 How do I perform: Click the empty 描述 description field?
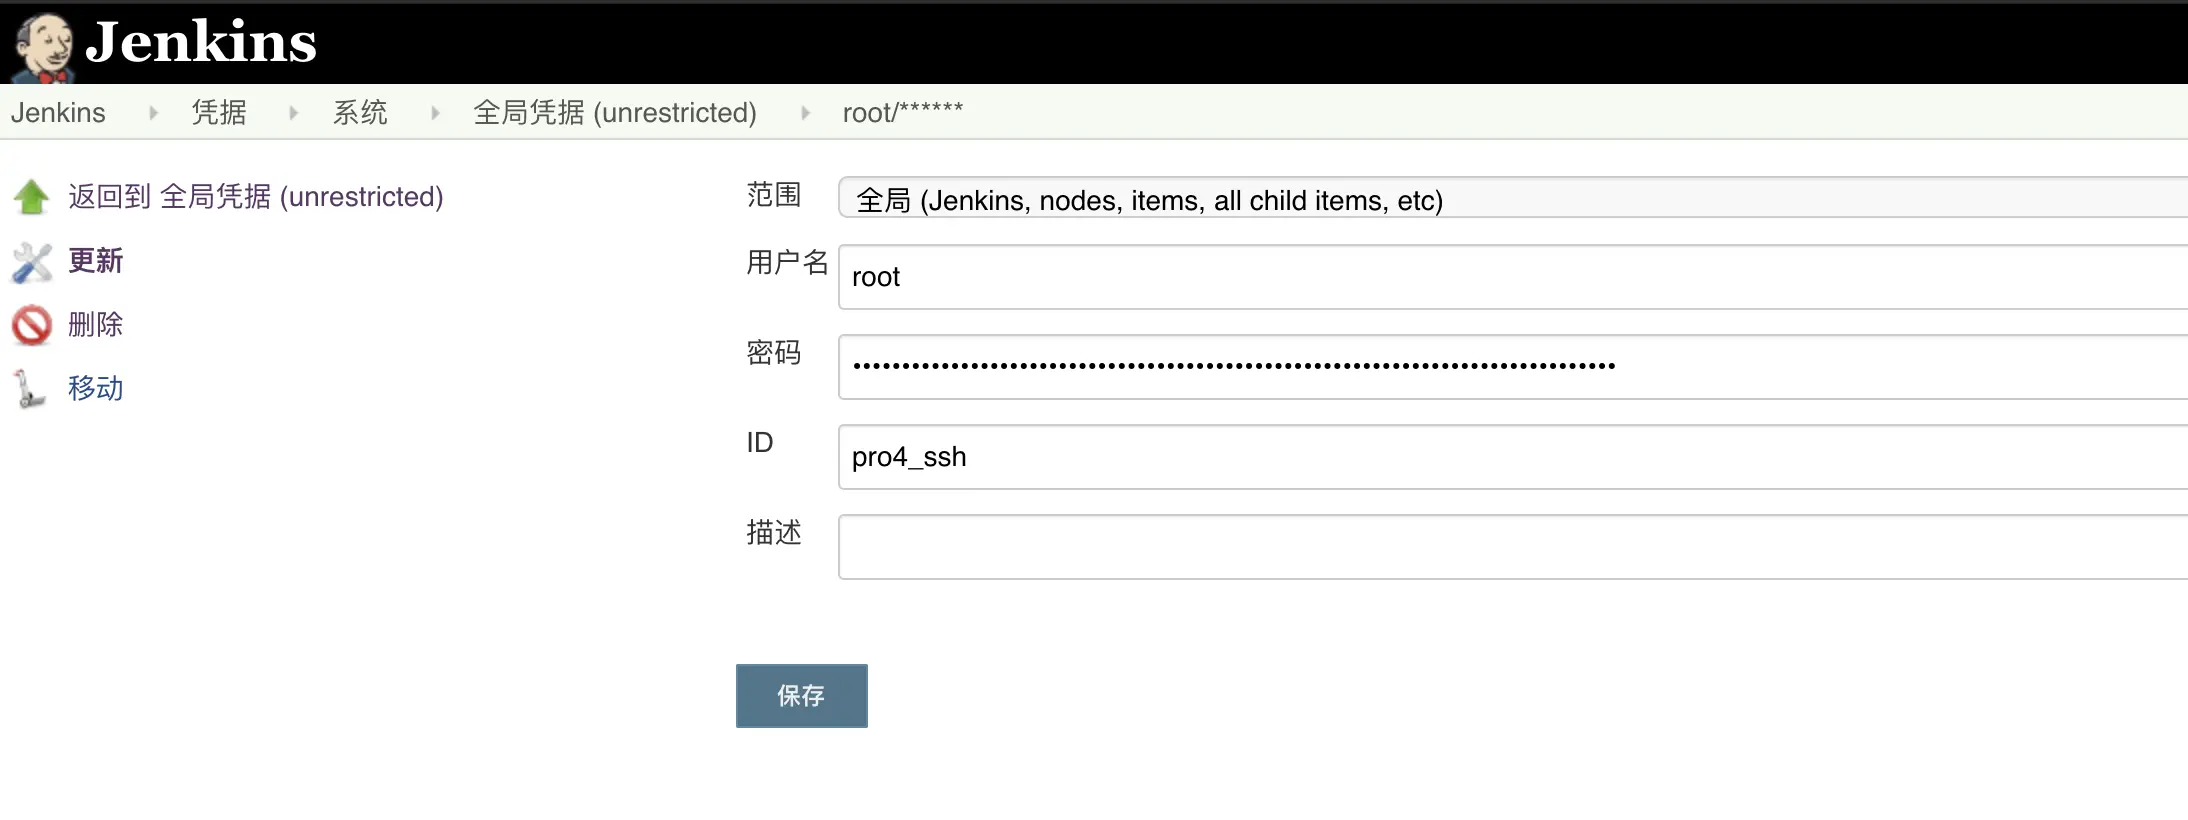(1512, 547)
